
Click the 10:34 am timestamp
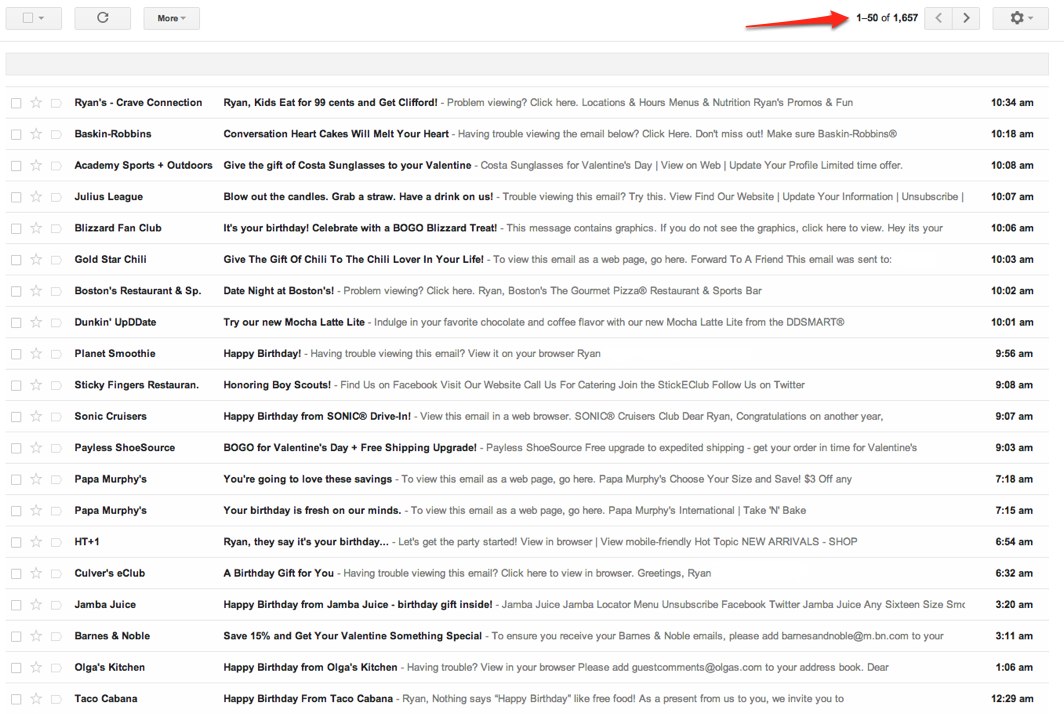pos(1012,102)
